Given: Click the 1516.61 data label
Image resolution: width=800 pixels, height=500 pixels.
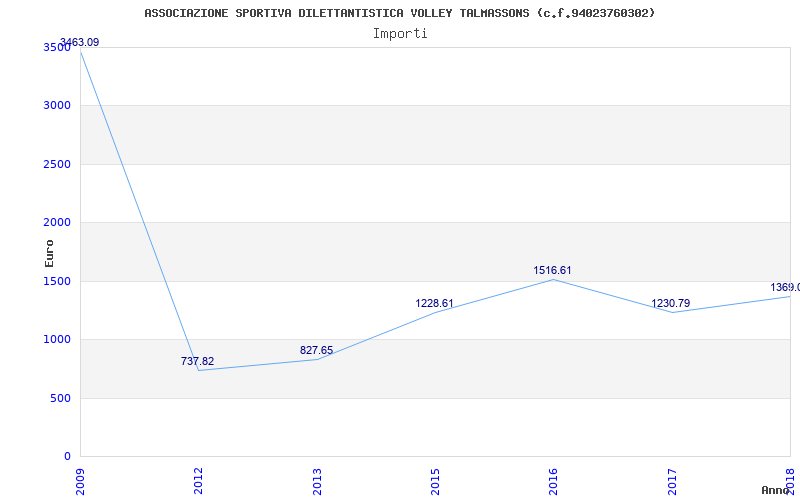Looking at the screenshot, I should click(x=553, y=270).
